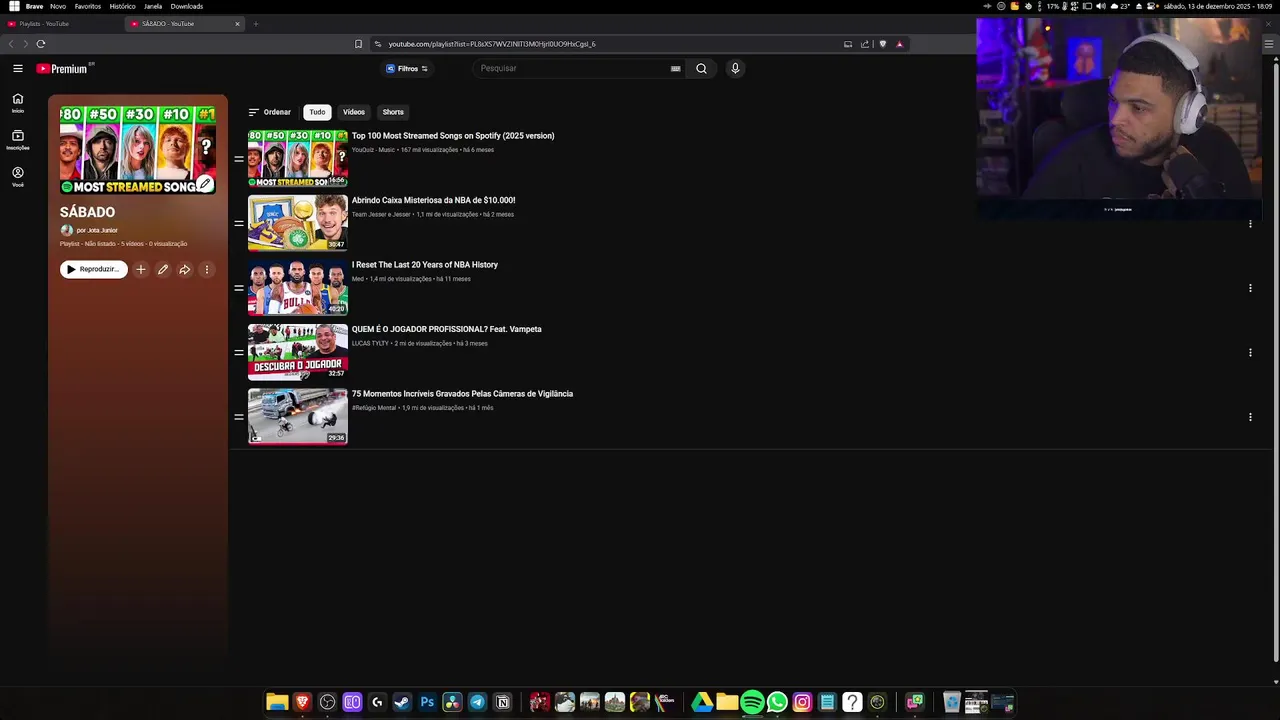Open Spotify from the dock

[x=752, y=702]
